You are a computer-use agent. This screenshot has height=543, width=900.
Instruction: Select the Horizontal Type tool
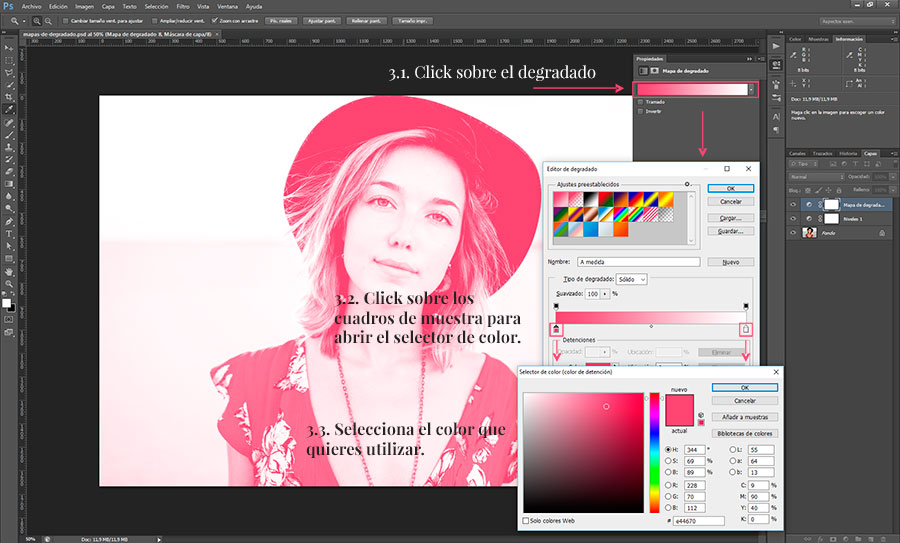[x=9, y=233]
